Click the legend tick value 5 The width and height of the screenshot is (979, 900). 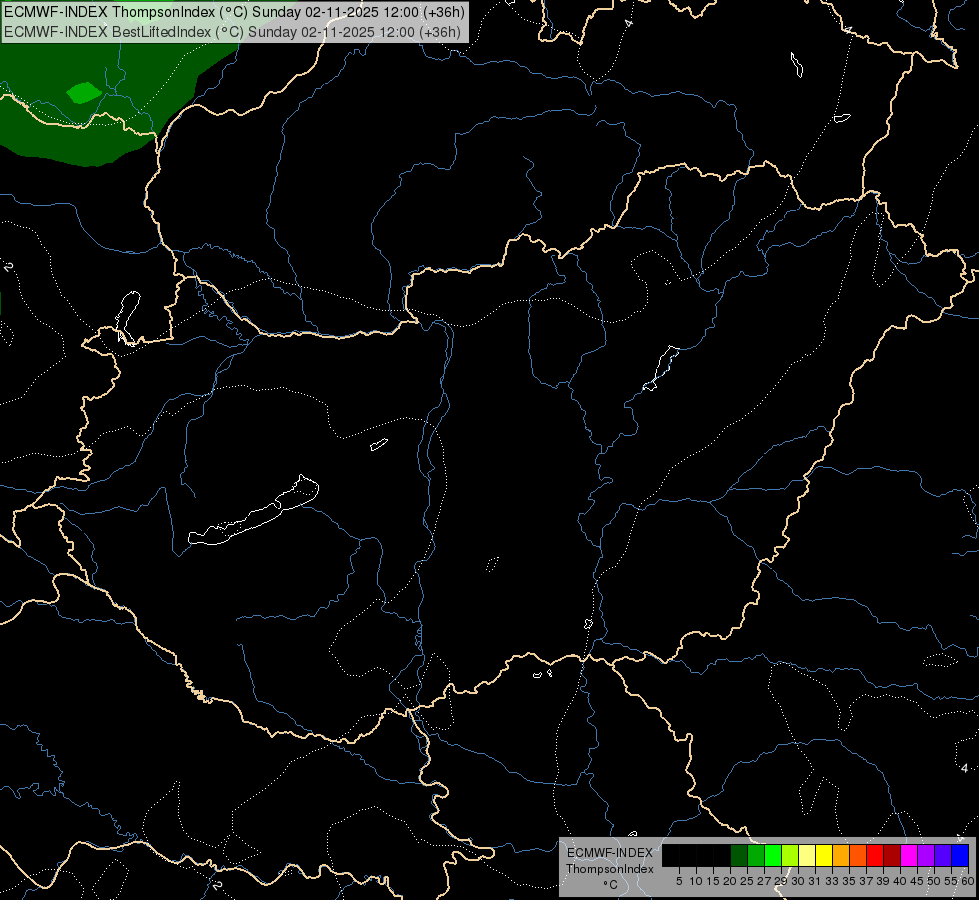pyautogui.click(x=679, y=881)
